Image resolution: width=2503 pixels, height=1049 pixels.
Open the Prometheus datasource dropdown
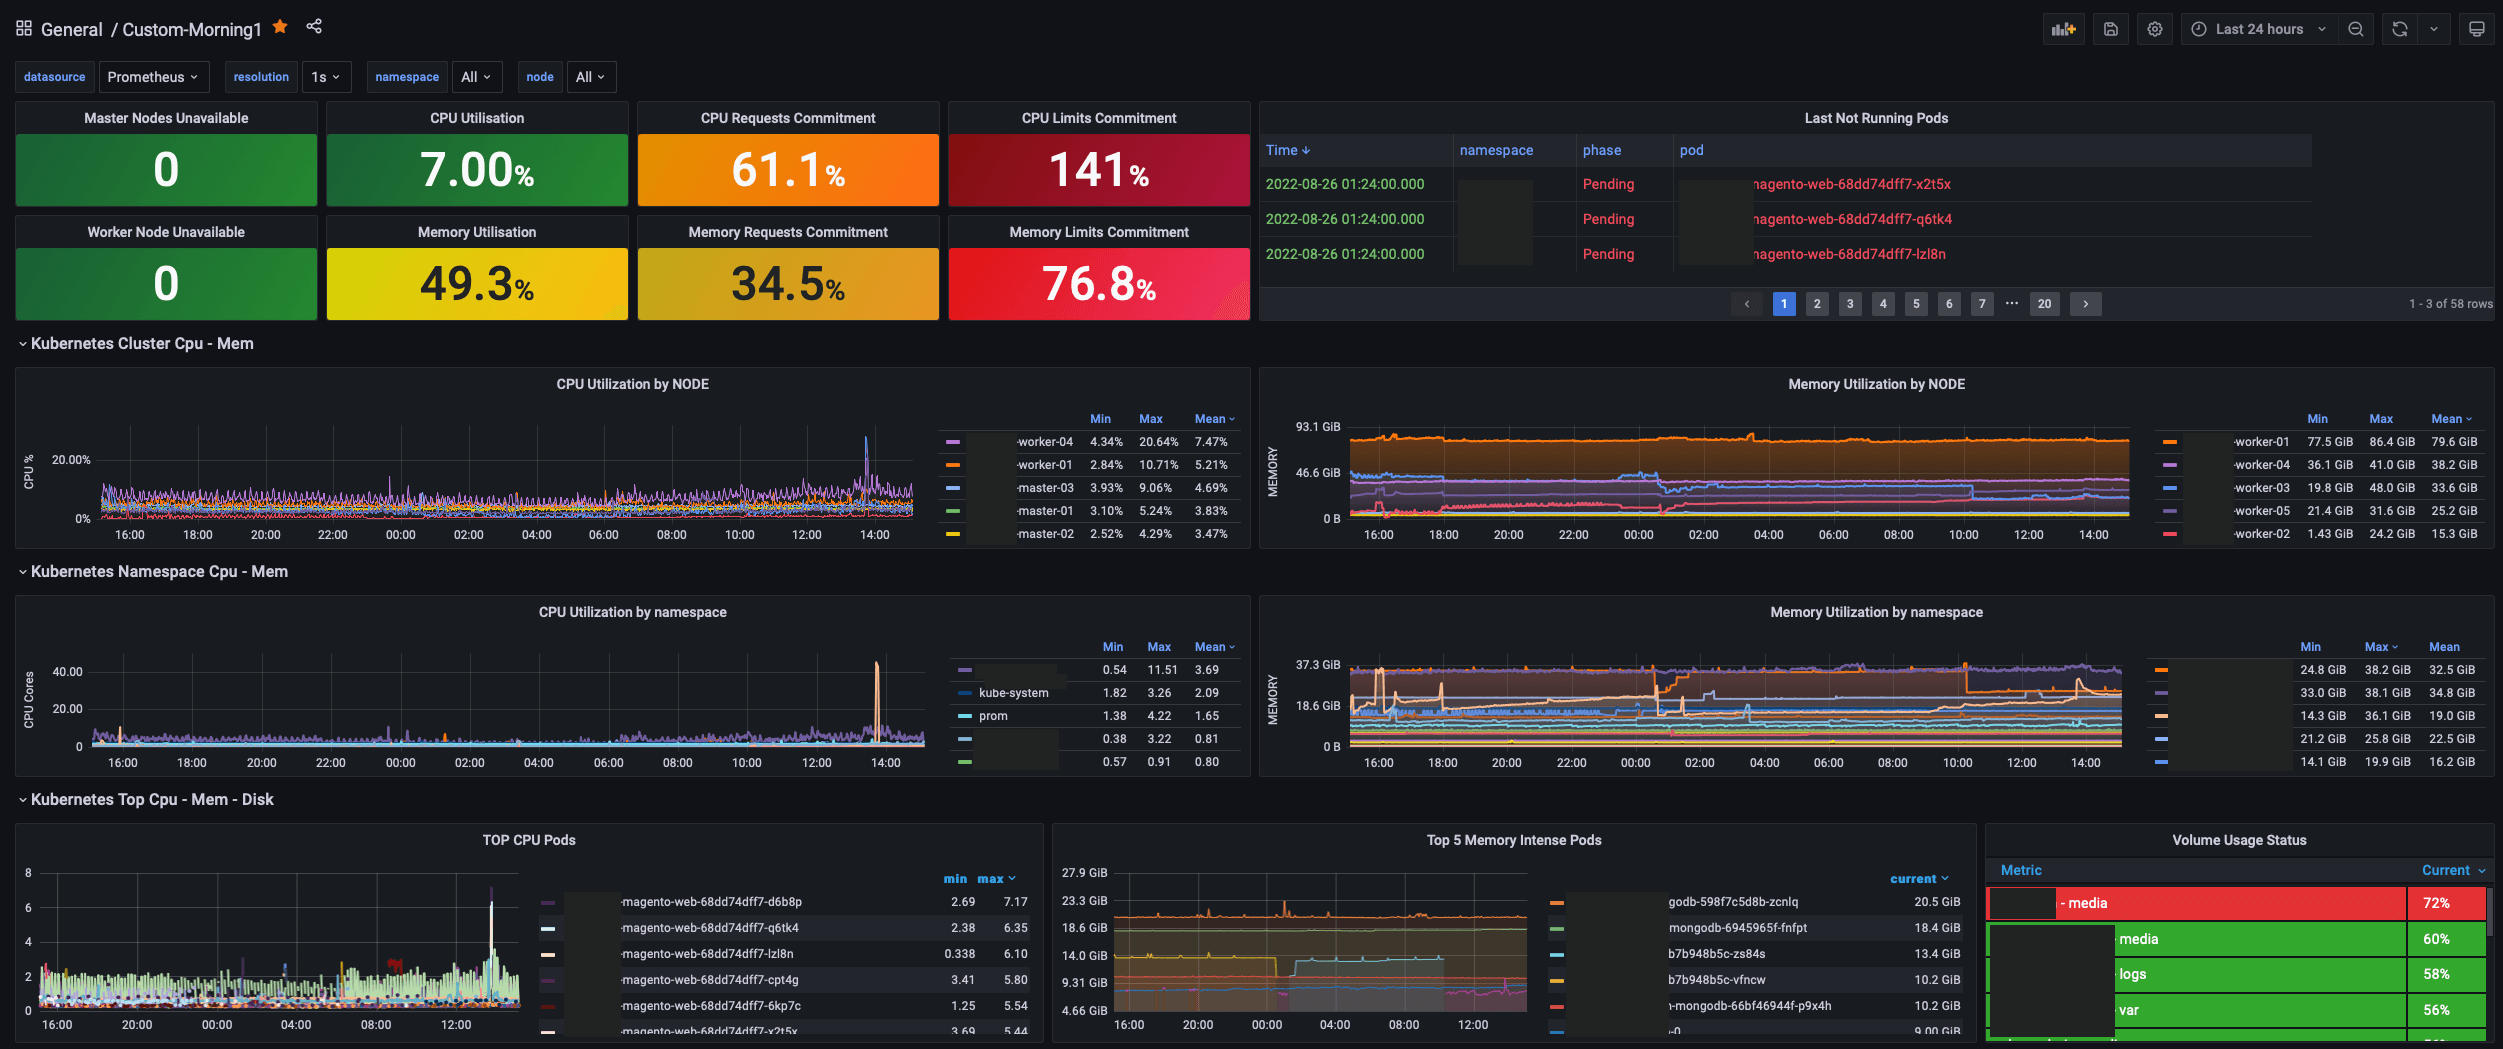click(x=152, y=77)
